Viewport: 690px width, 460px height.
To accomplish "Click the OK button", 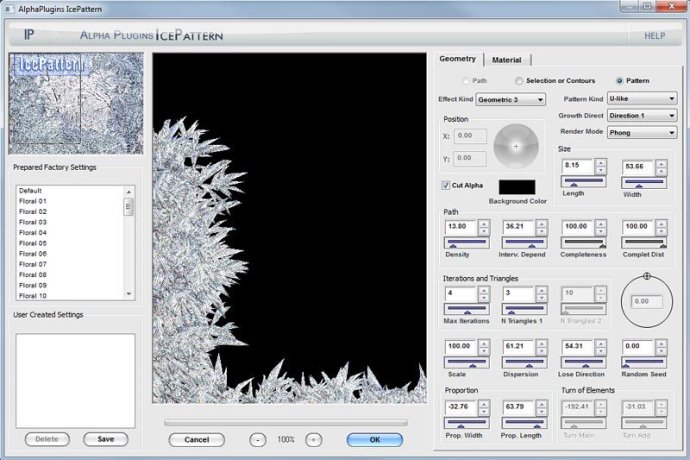I will (x=374, y=440).
